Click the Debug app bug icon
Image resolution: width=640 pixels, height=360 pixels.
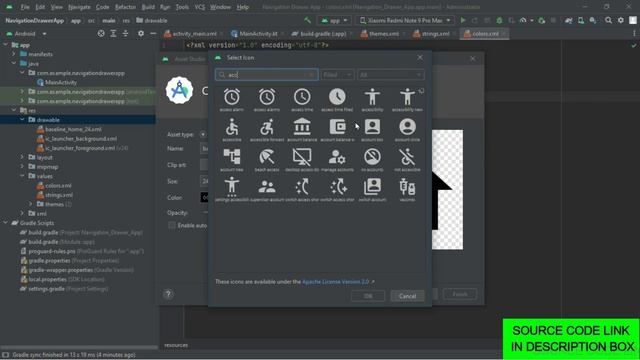[x=499, y=20]
